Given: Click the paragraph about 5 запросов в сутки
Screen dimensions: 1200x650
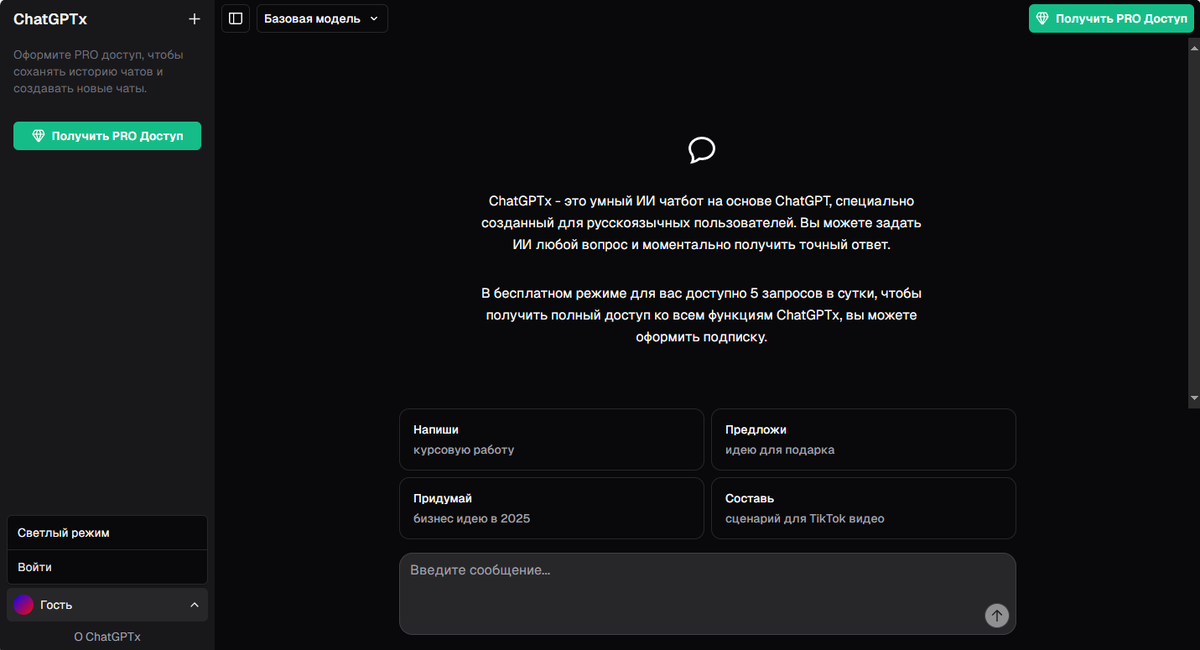Looking at the screenshot, I should pos(702,315).
